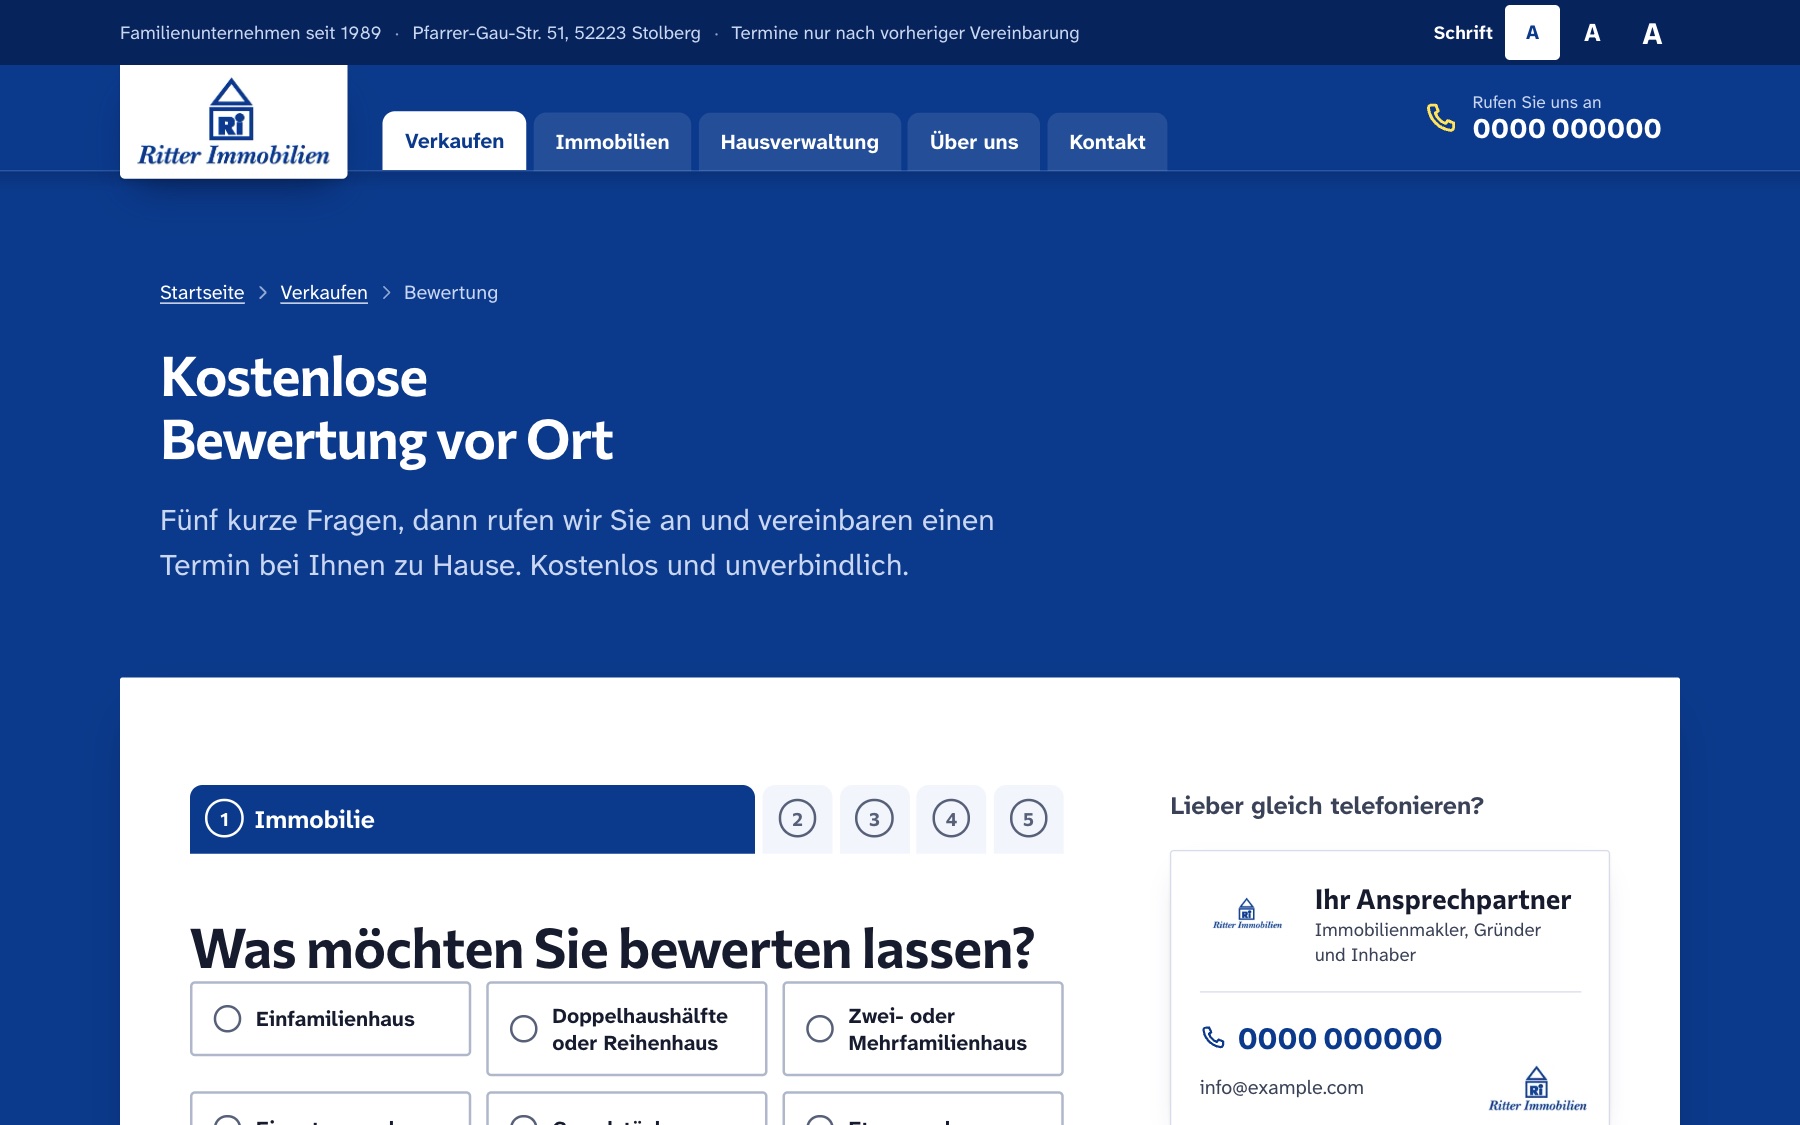Jump to form step 2
Image resolution: width=1800 pixels, height=1125 pixels.
point(797,819)
